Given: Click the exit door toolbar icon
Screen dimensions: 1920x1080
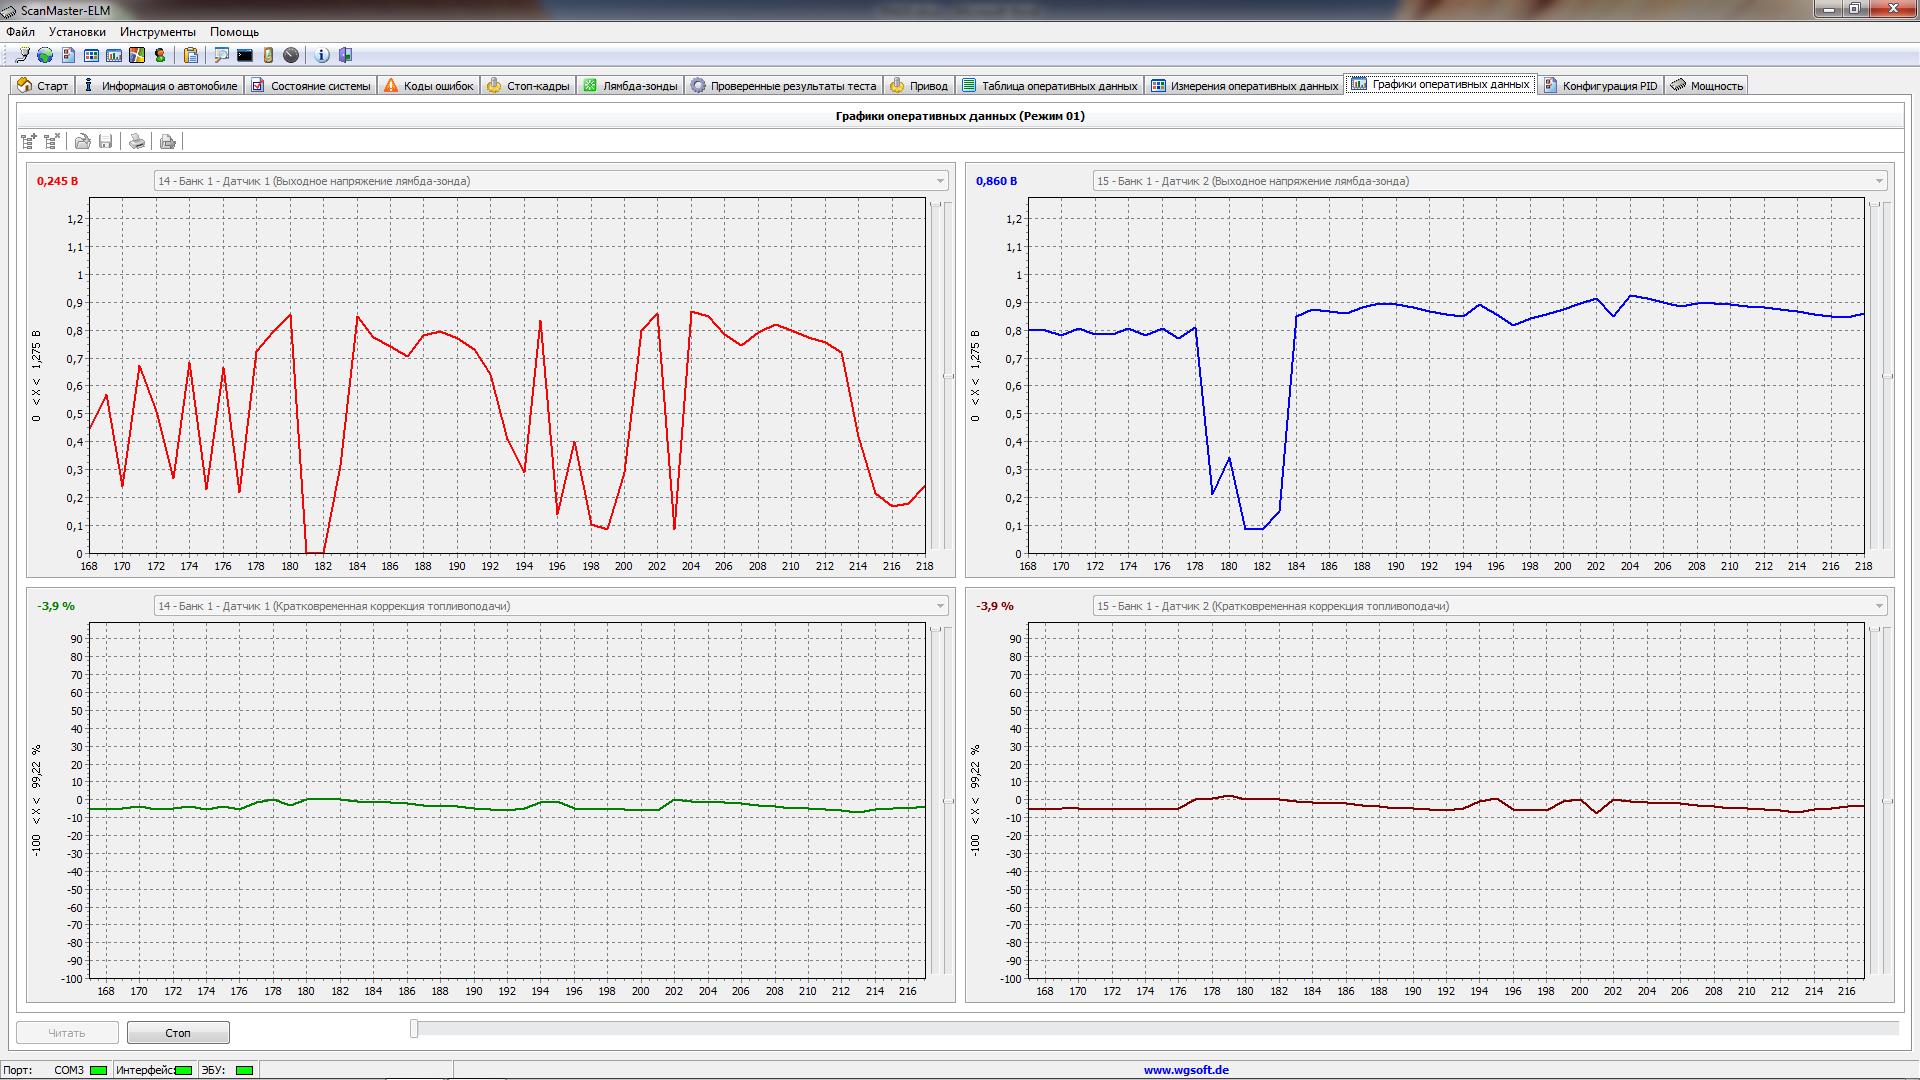Looking at the screenshot, I should (x=346, y=56).
